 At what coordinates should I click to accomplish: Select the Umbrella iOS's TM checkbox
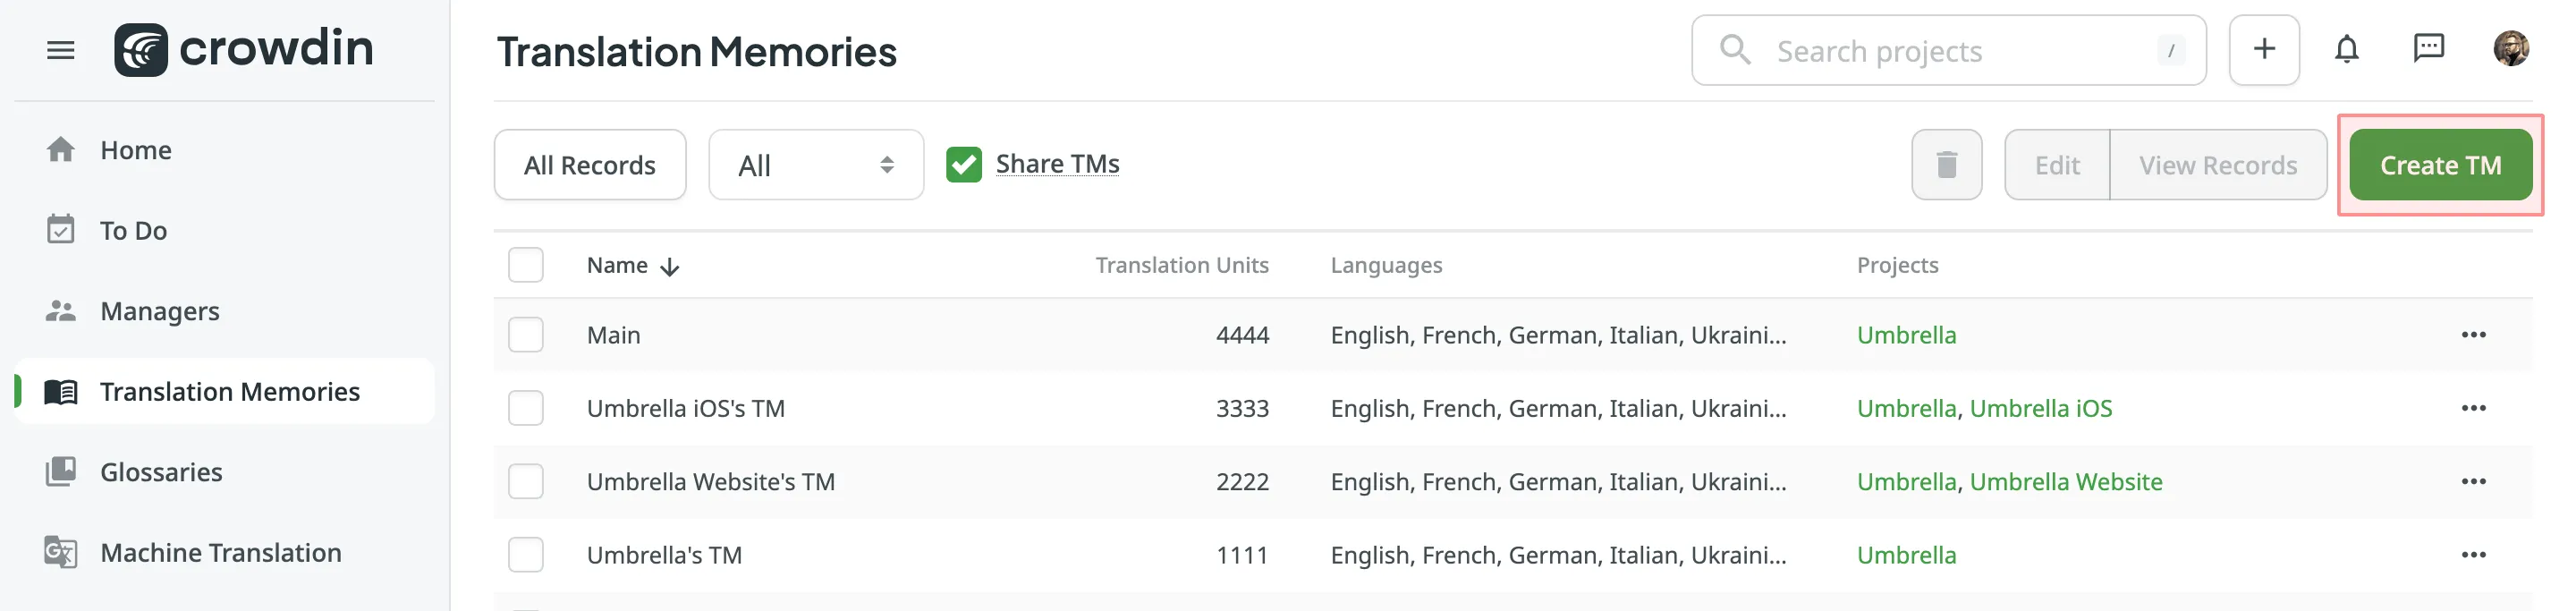526,408
